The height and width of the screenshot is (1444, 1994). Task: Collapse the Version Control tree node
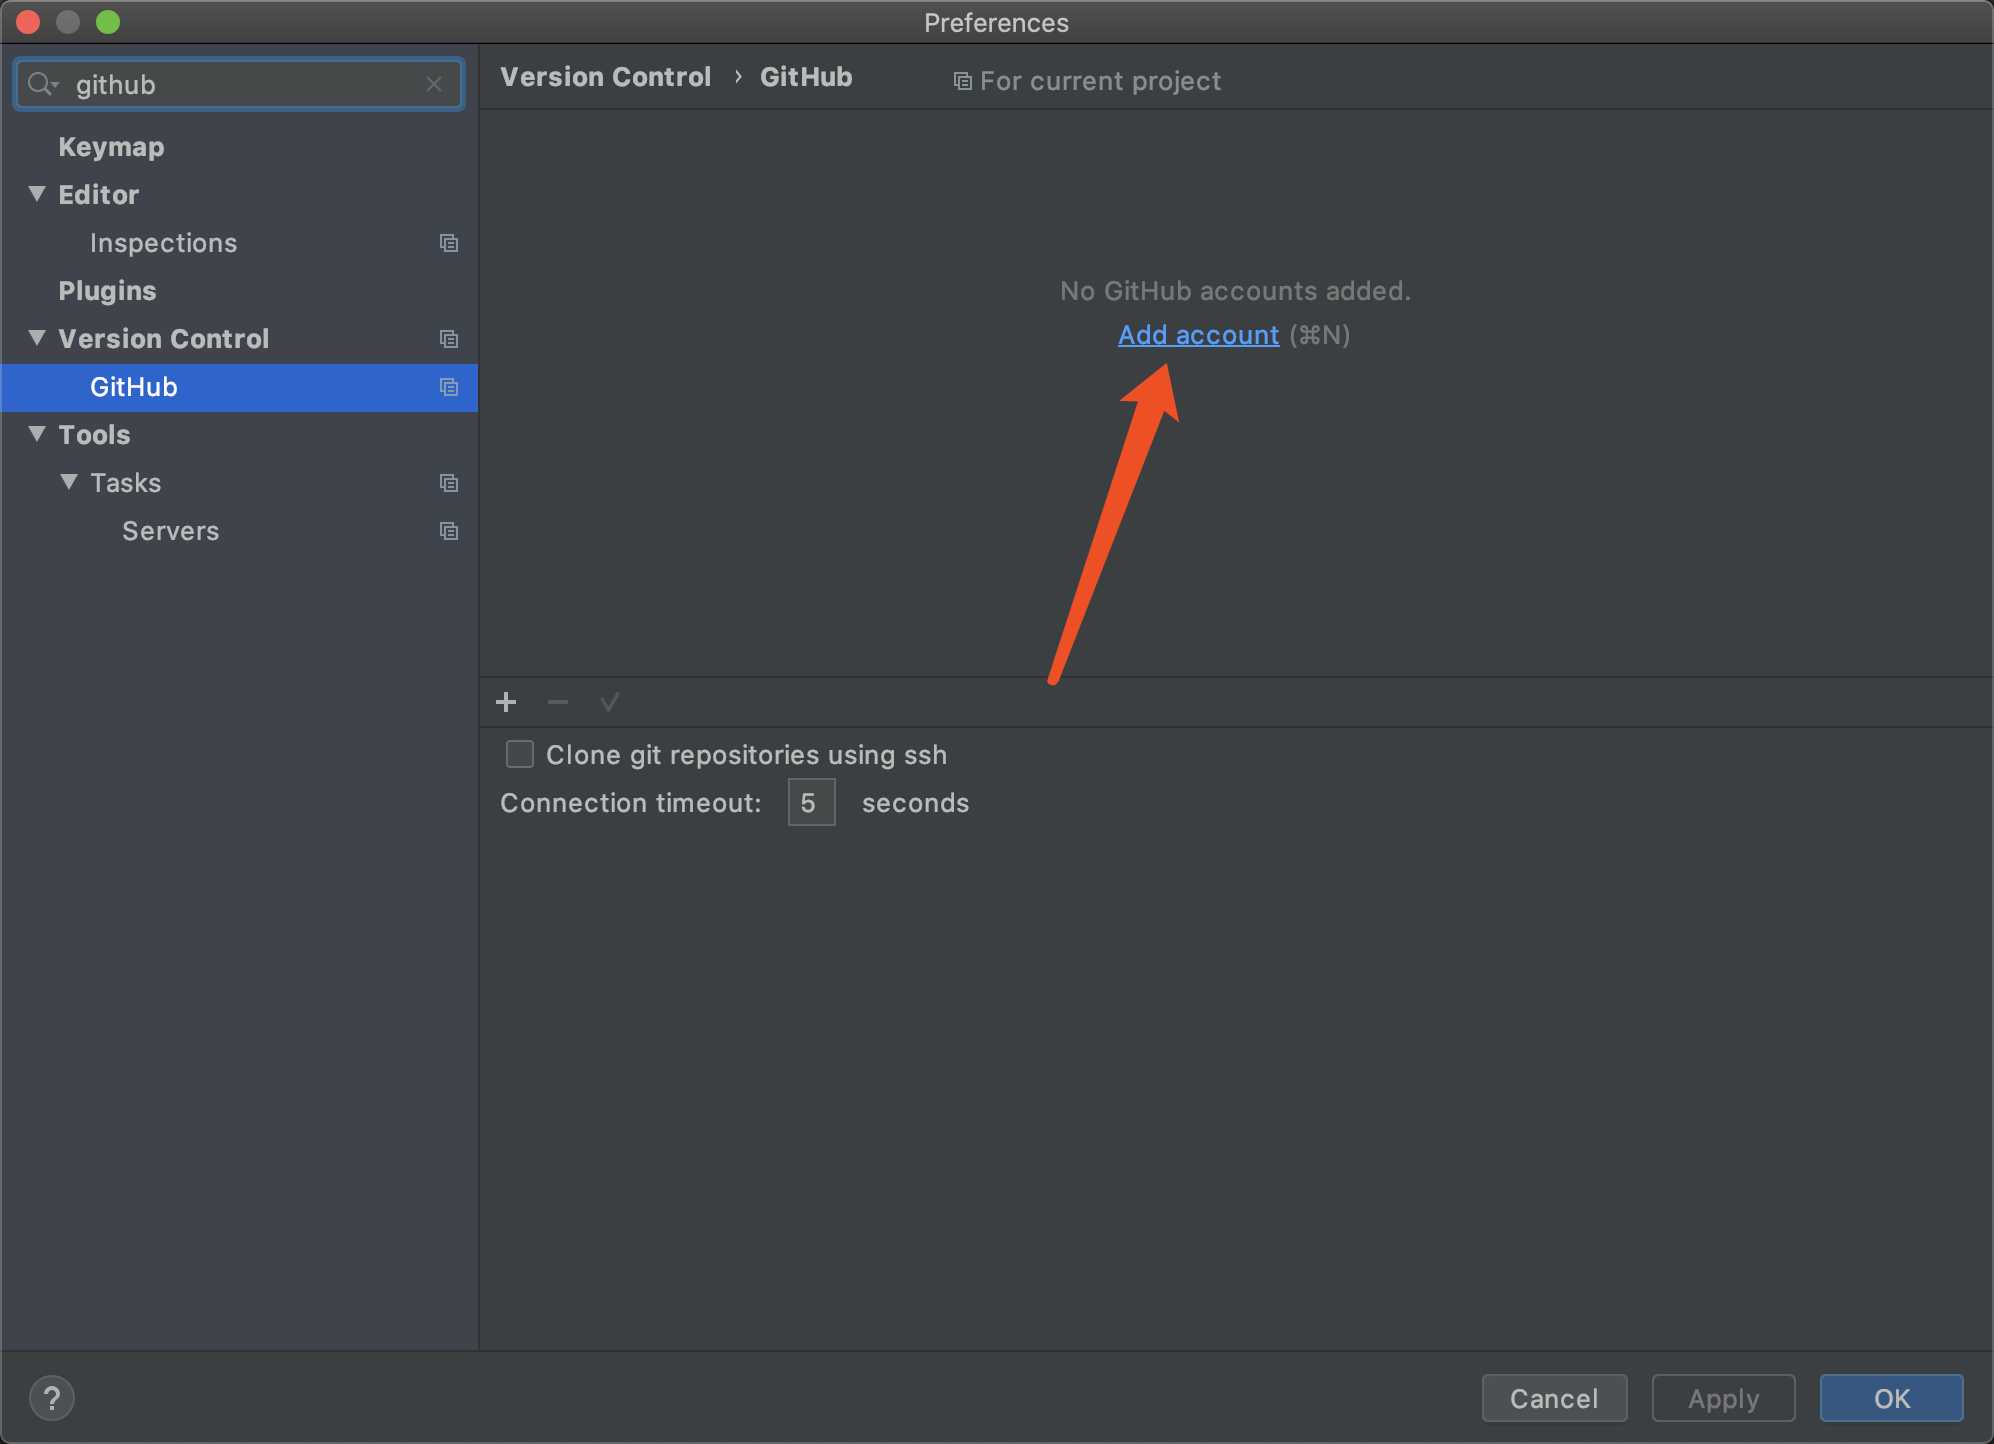pos(37,338)
